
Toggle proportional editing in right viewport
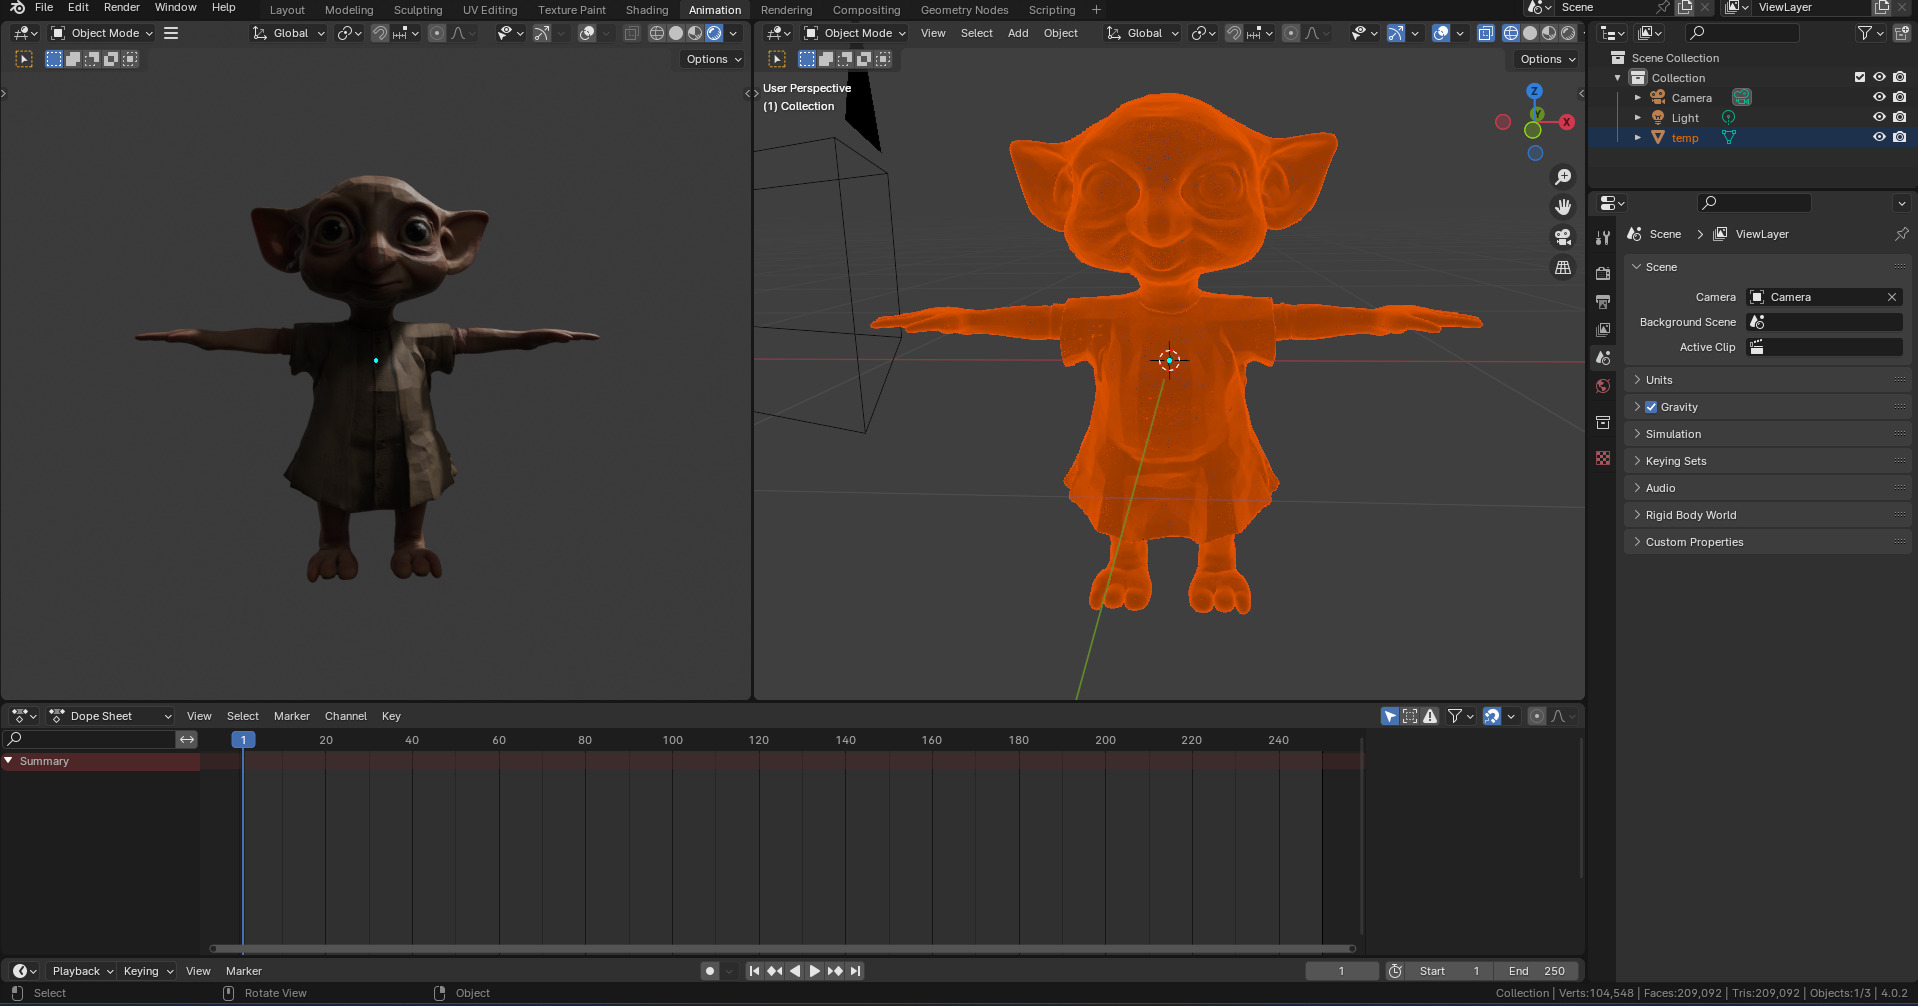point(1291,33)
